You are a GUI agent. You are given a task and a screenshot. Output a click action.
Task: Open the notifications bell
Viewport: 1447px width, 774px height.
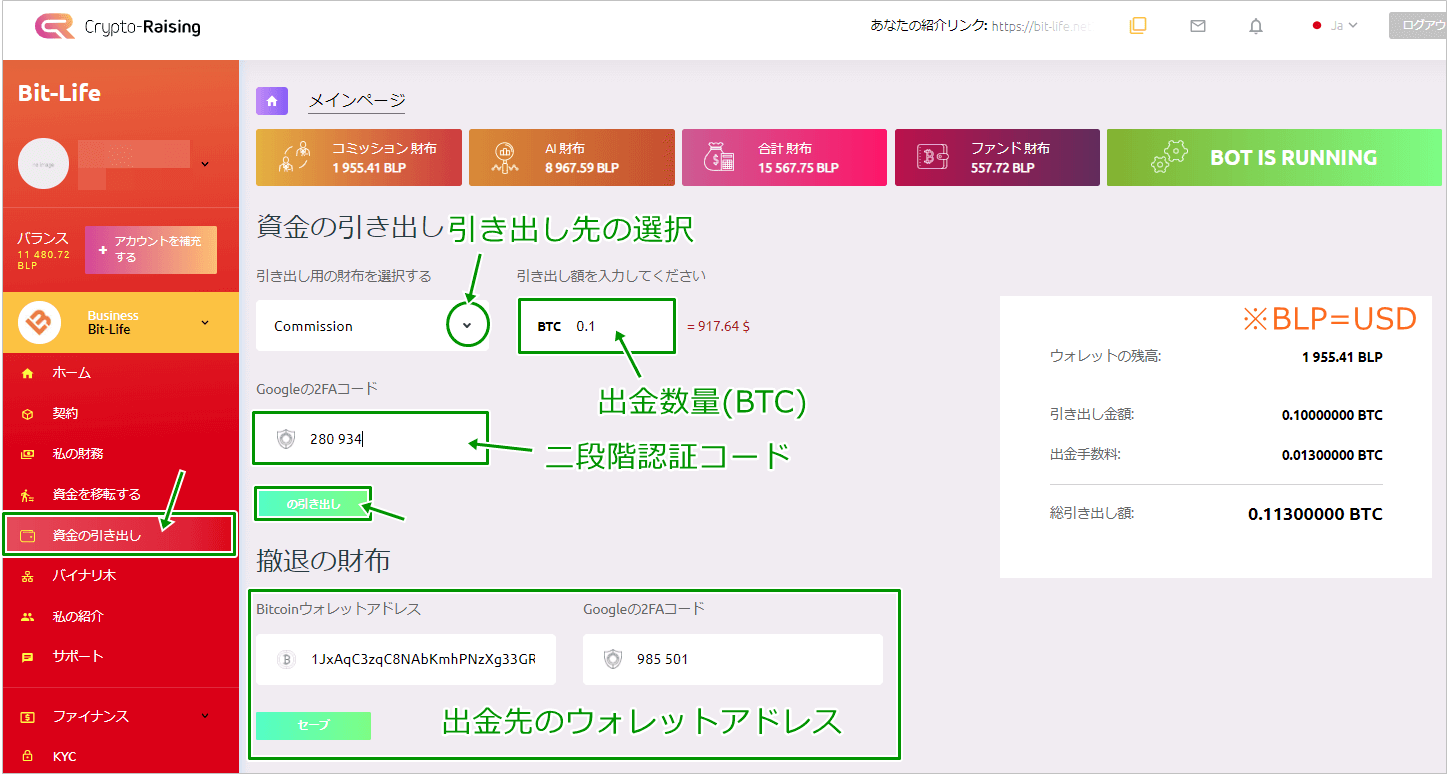(x=1256, y=26)
